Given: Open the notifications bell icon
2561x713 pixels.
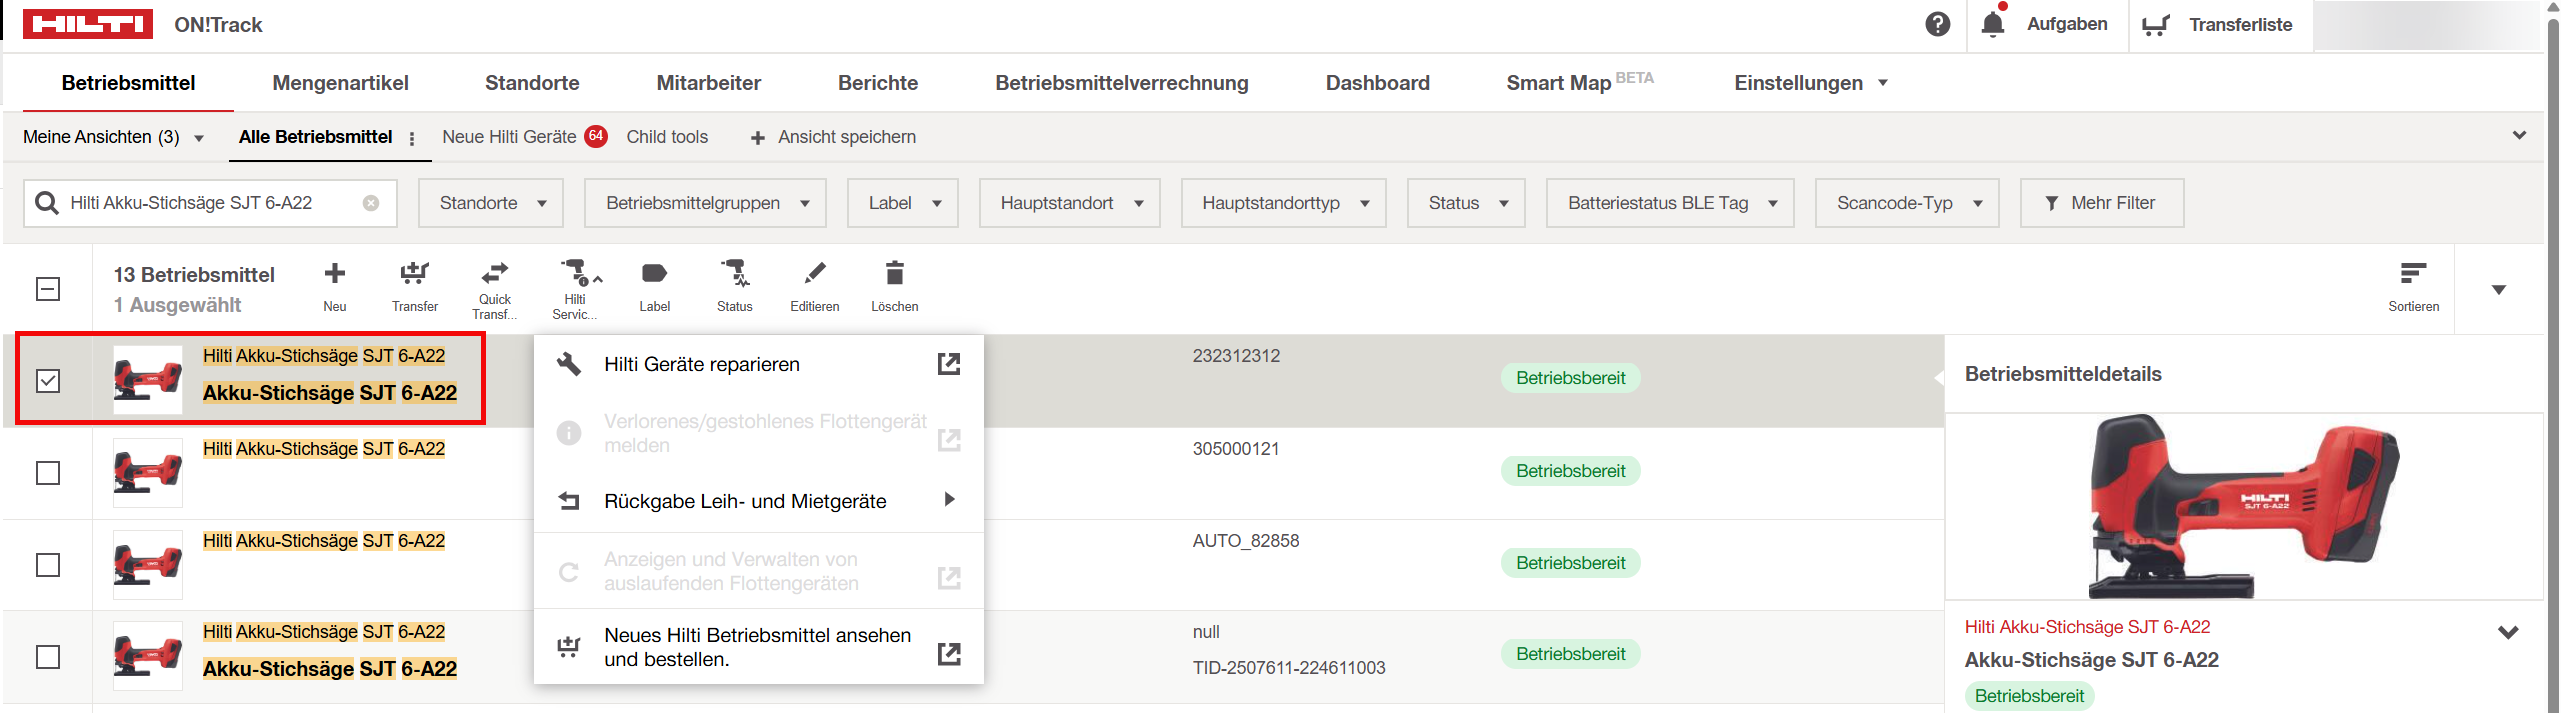Looking at the screenshot, I should [1993, 24].
